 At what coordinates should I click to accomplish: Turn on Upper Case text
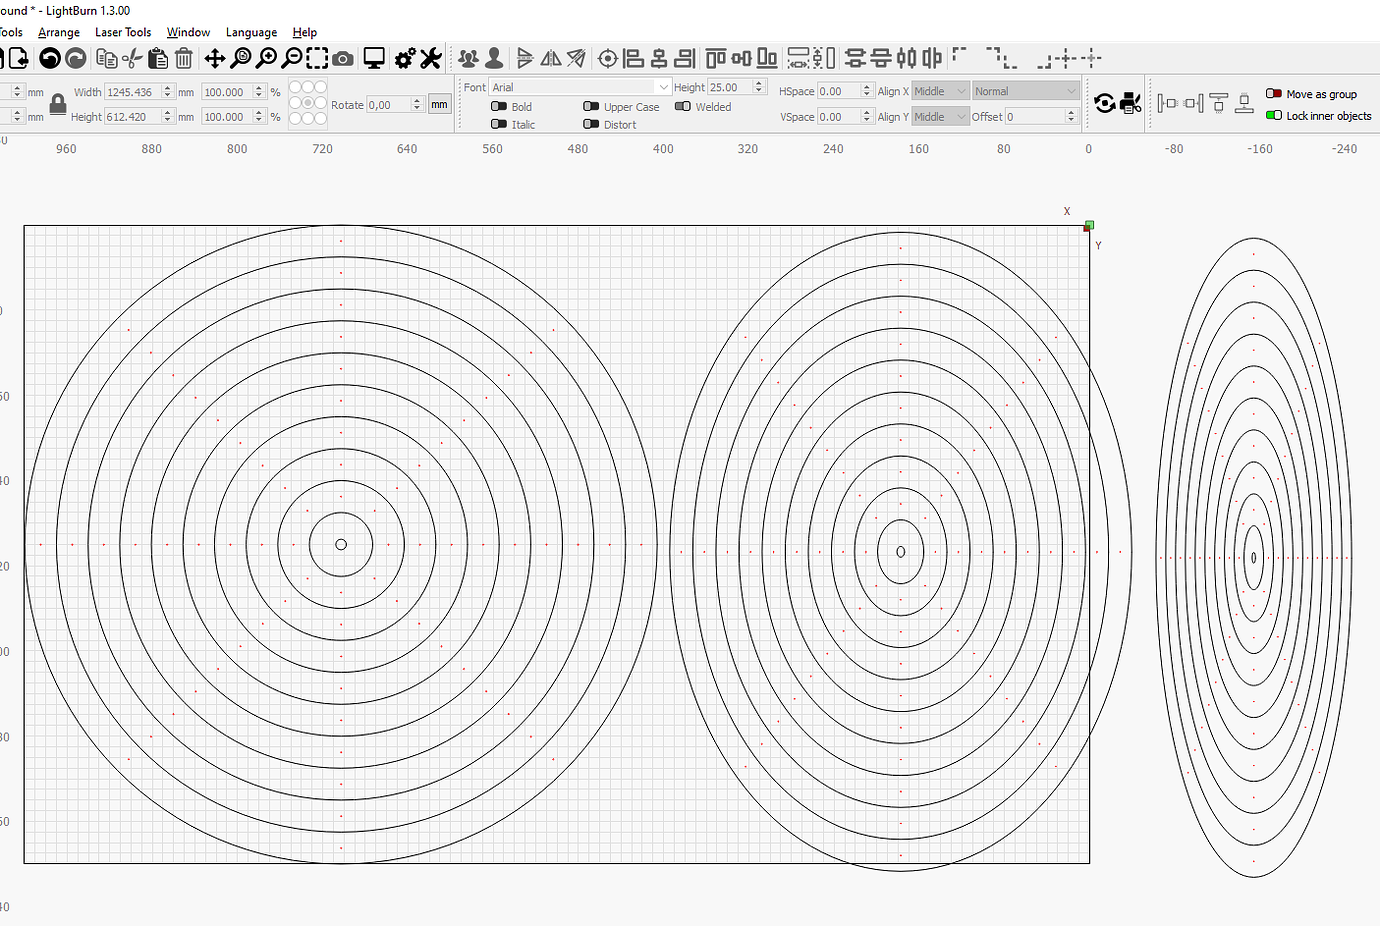(591, 106)
